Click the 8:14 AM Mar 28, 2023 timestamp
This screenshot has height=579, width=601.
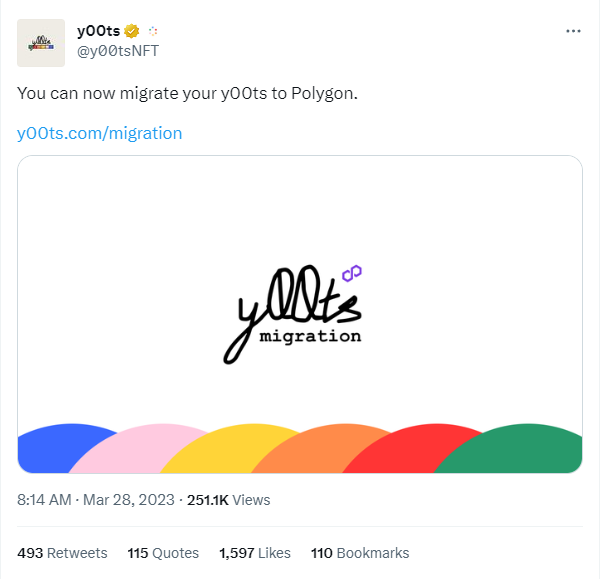coord(96,500)
